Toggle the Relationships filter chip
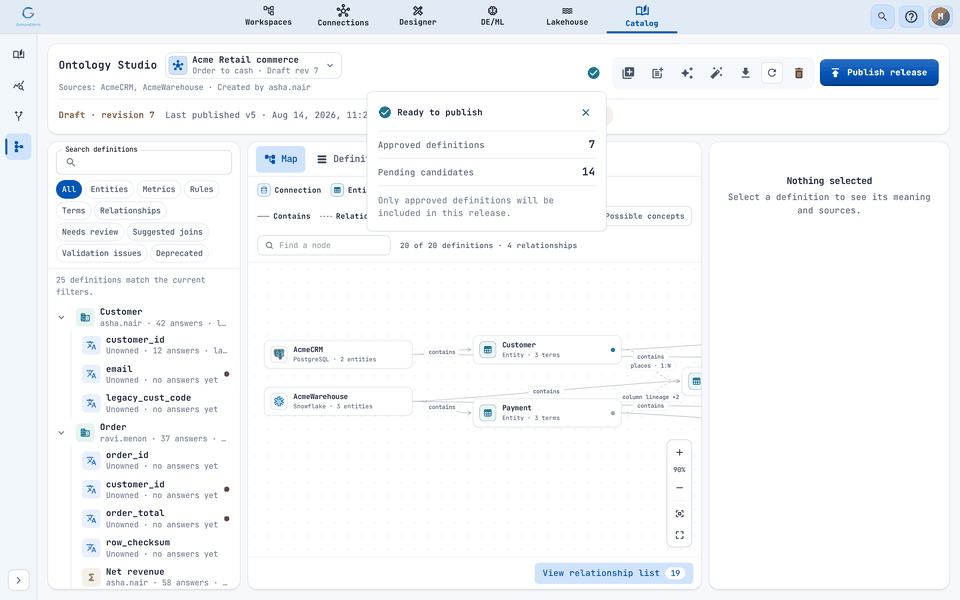Viewport: 960px width, 600px height. pos(130,211)
